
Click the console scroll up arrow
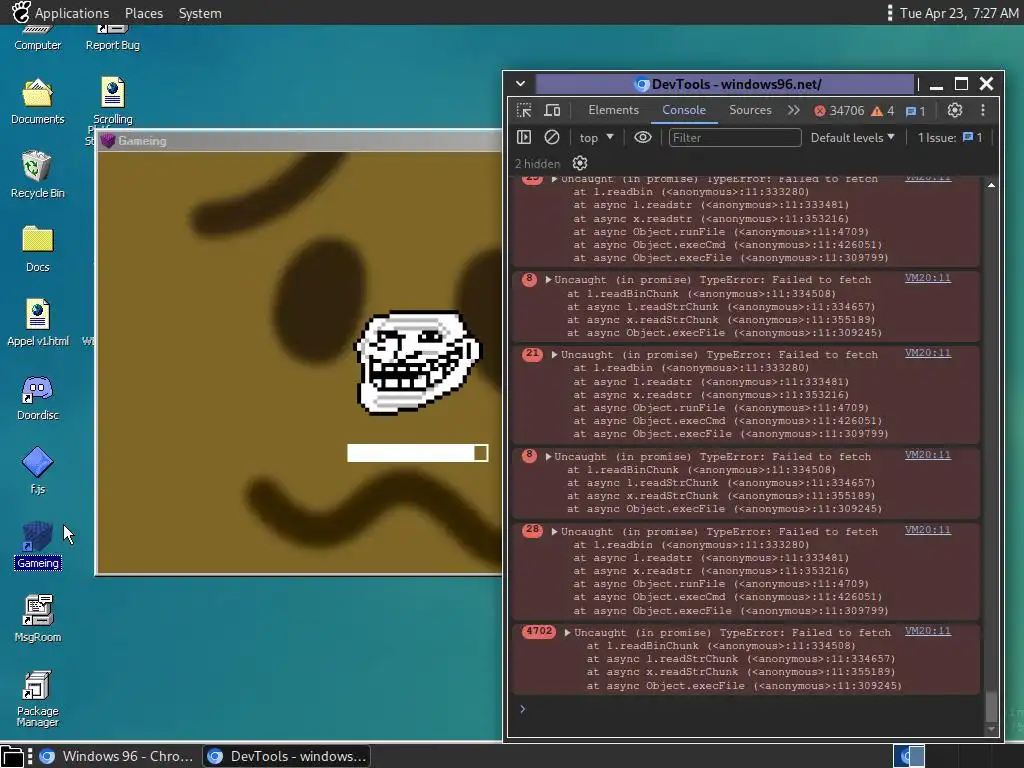[x=991, y=185]
